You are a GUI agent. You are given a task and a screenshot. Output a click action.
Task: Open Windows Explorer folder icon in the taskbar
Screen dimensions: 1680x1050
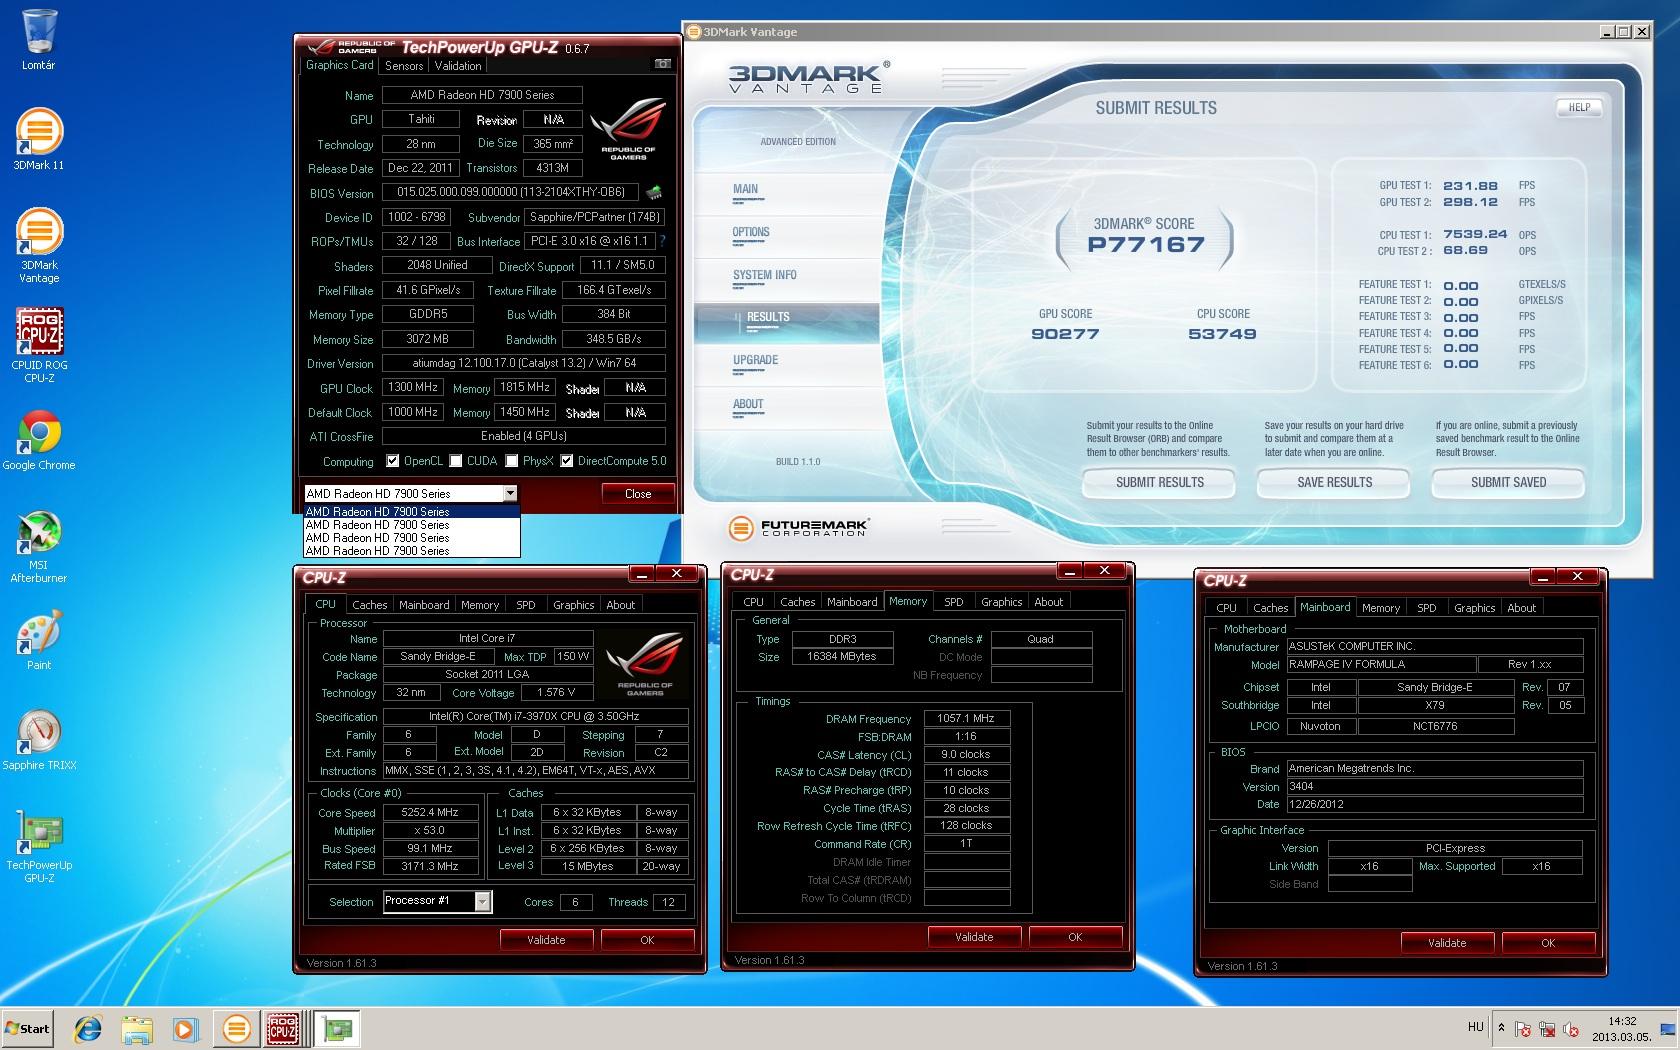point(137,1028)
